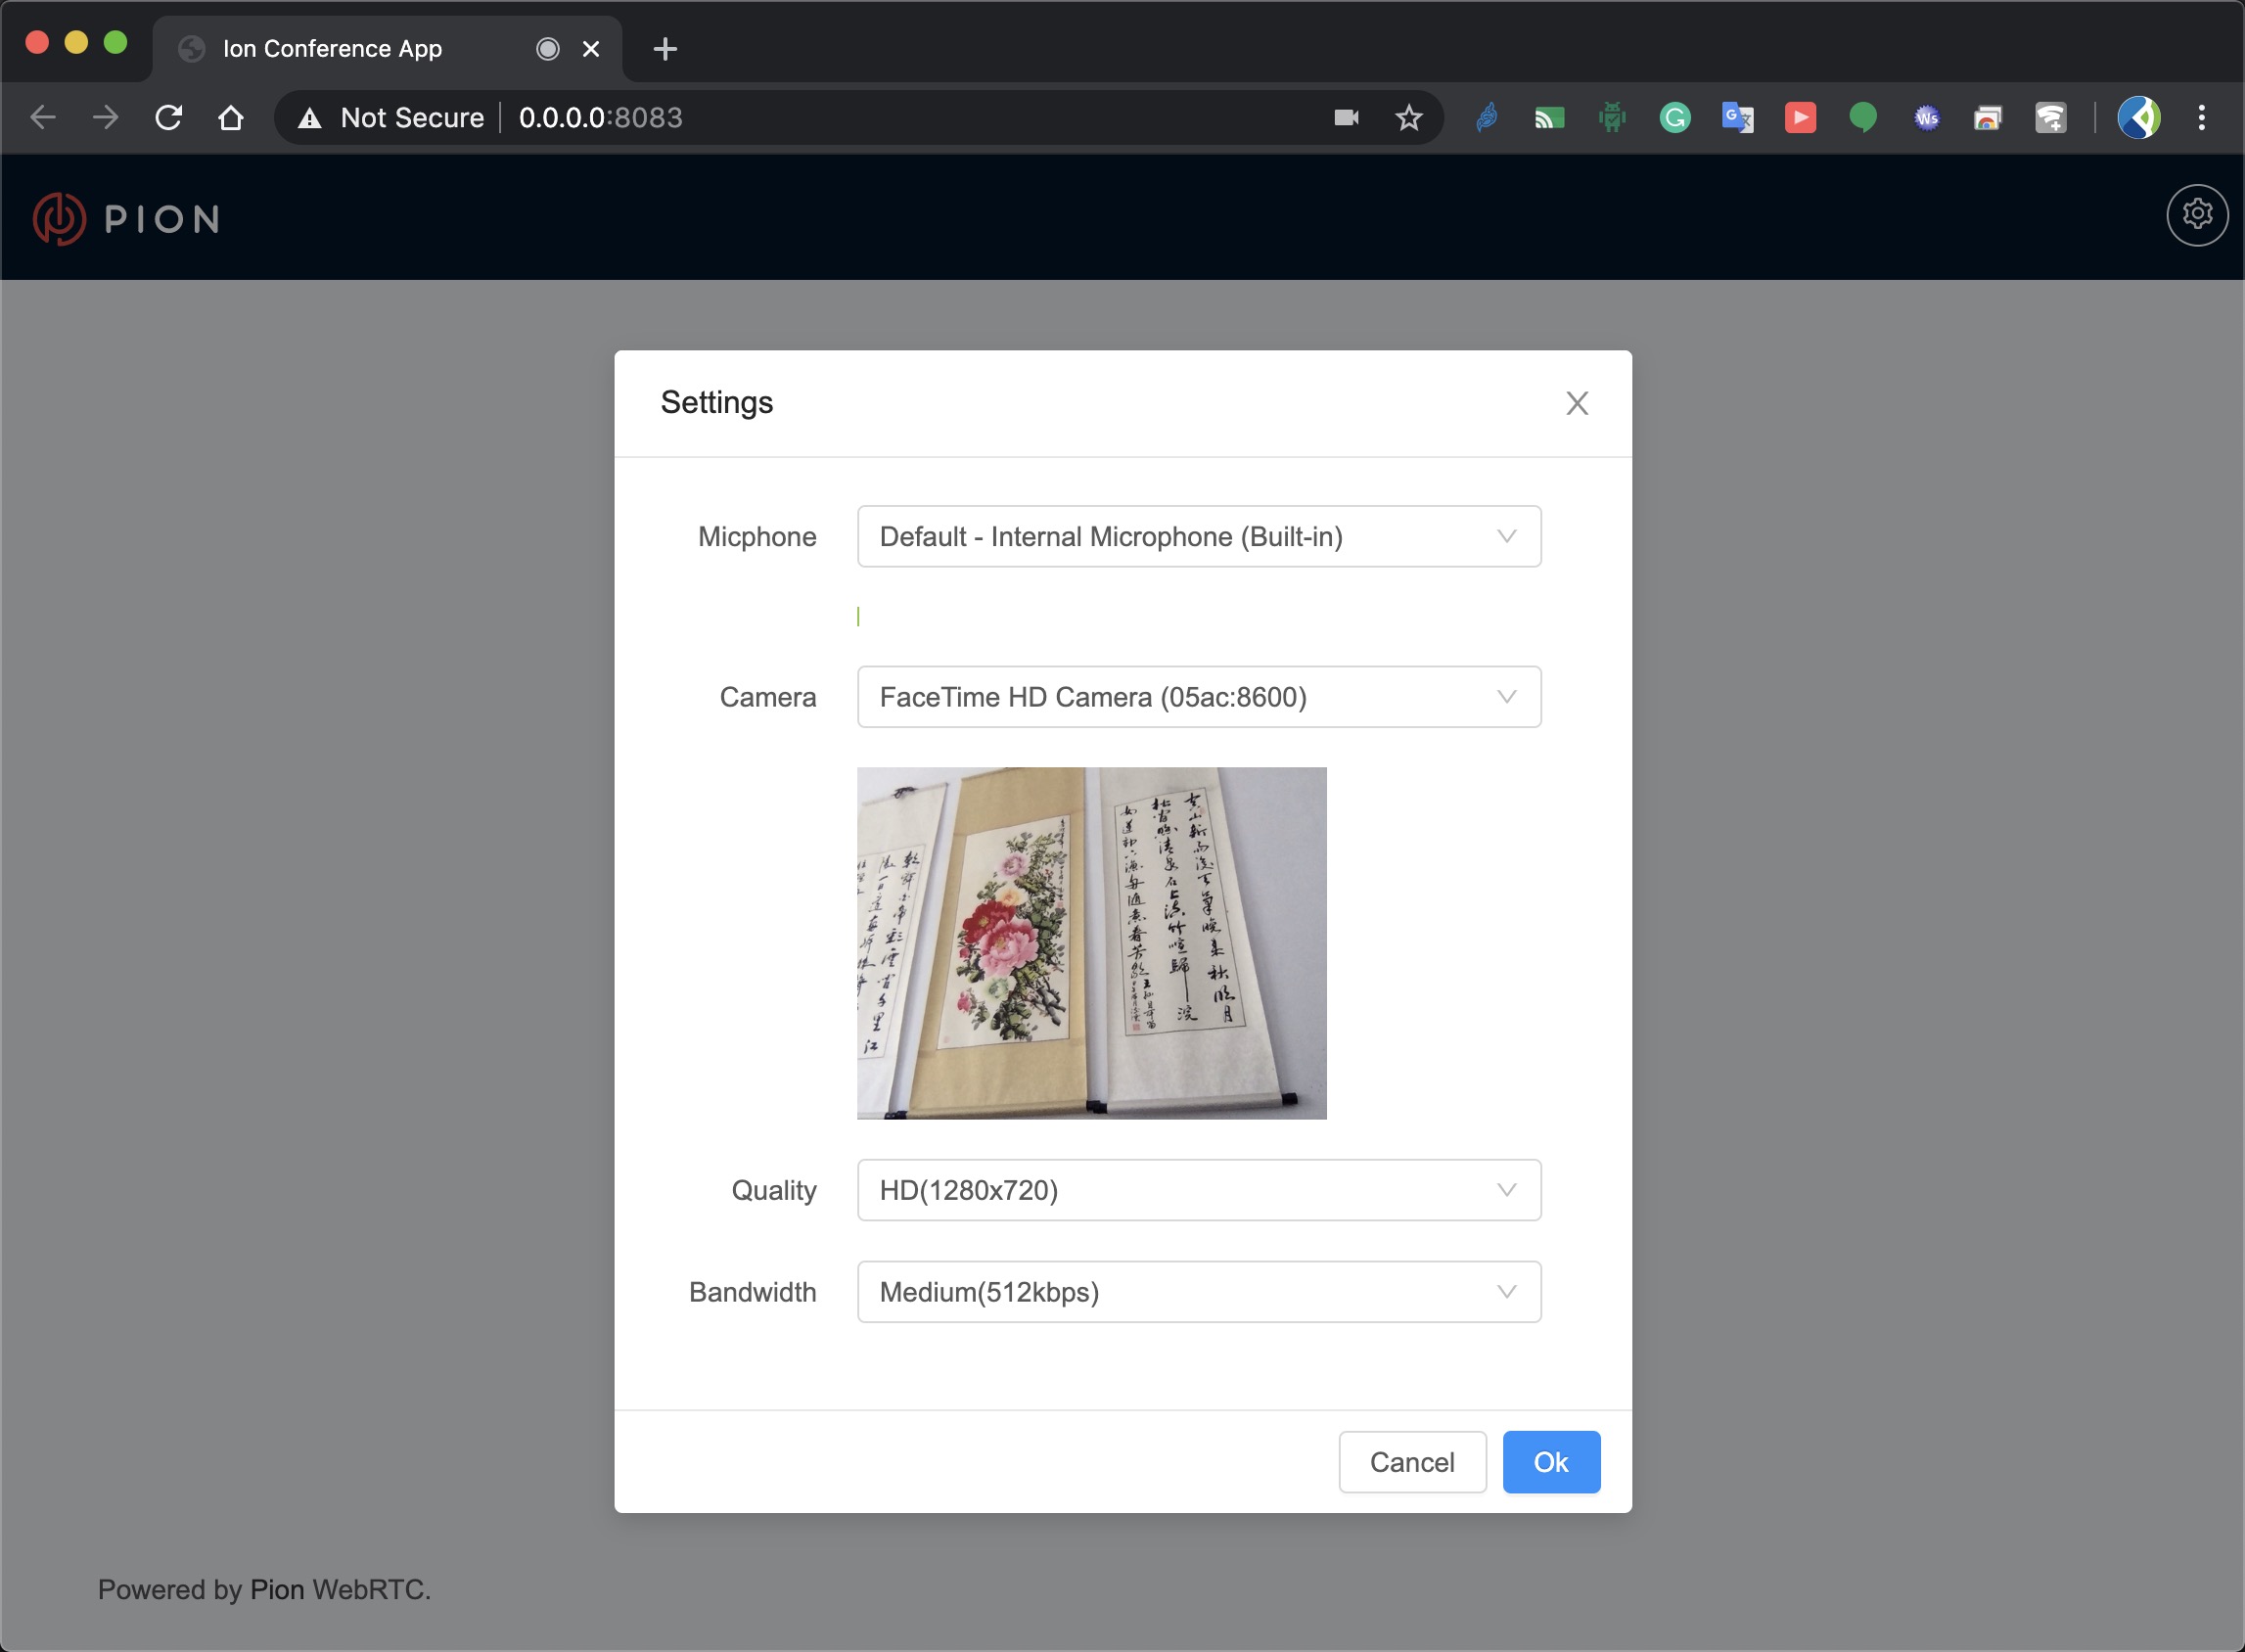Viewport: 2245px width, 1652px height.
Task: Click the Pion logo in the header
Action: point(127,219)
